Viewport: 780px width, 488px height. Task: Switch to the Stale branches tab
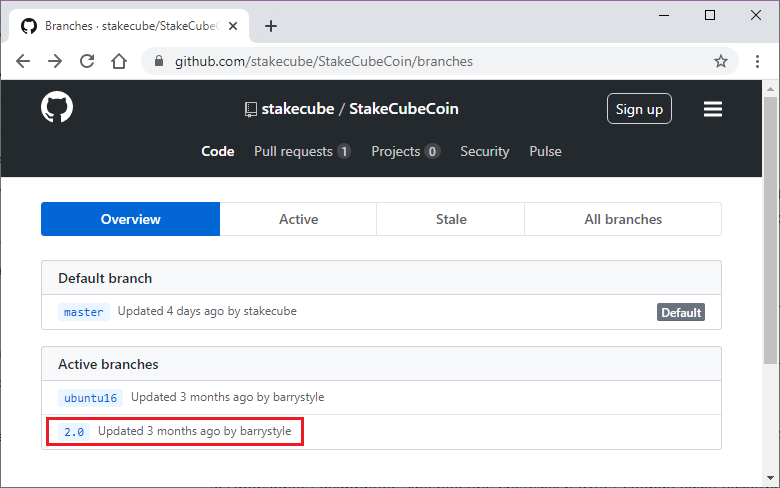[x=451, y=219]
